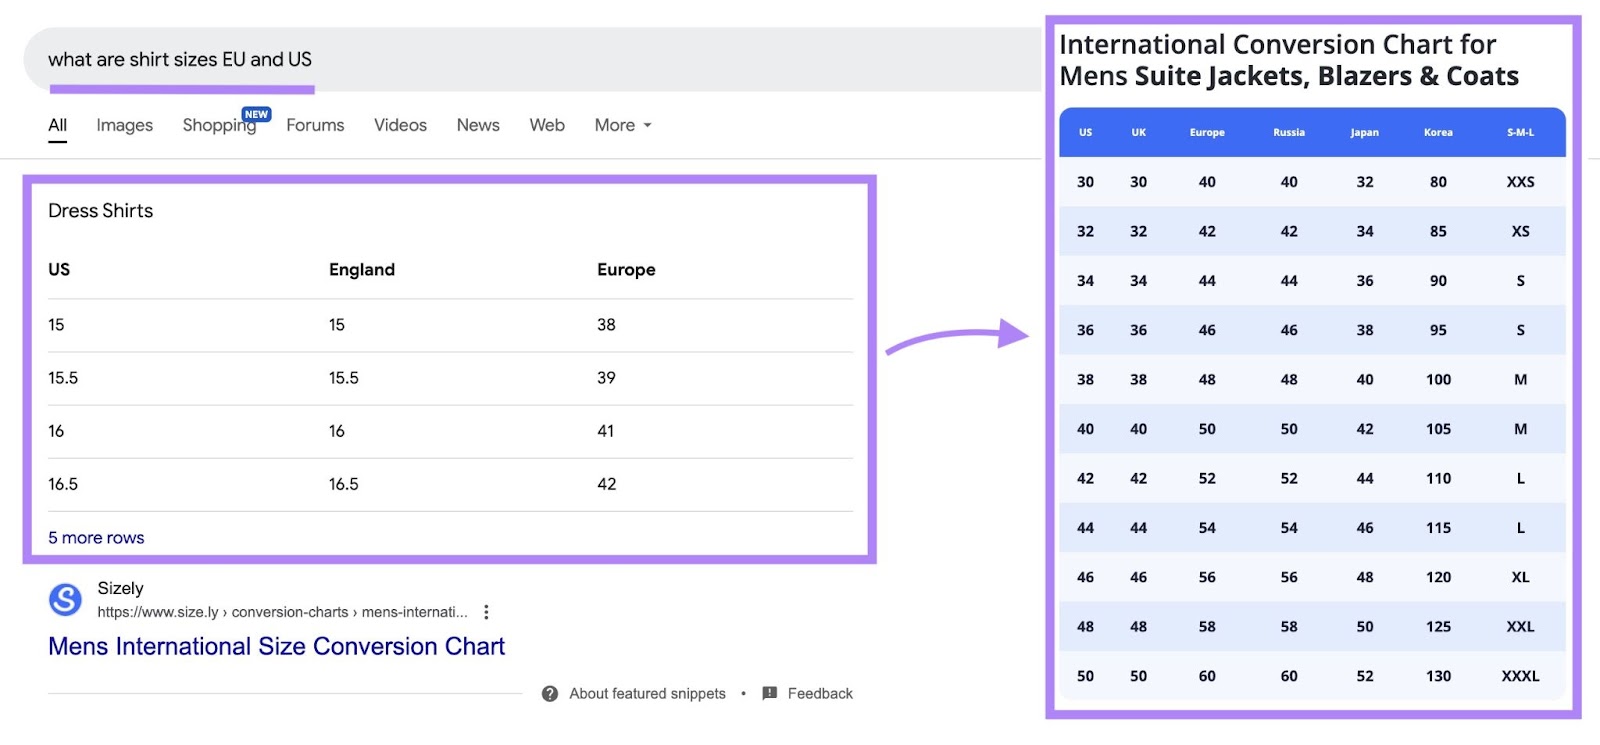Click the England column header
This screenshot has height=745, width=1600.
click(x=362, y=270)
